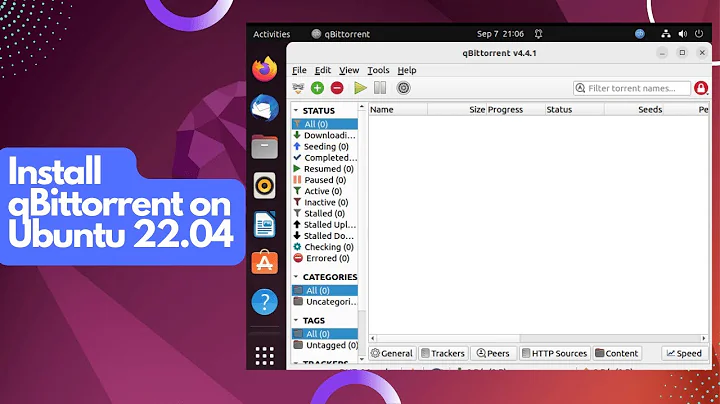Image resolution: width=720 pixels, height=404 pixels.
Task: Click the green Resume play icon
Action: tap(360, 88)
